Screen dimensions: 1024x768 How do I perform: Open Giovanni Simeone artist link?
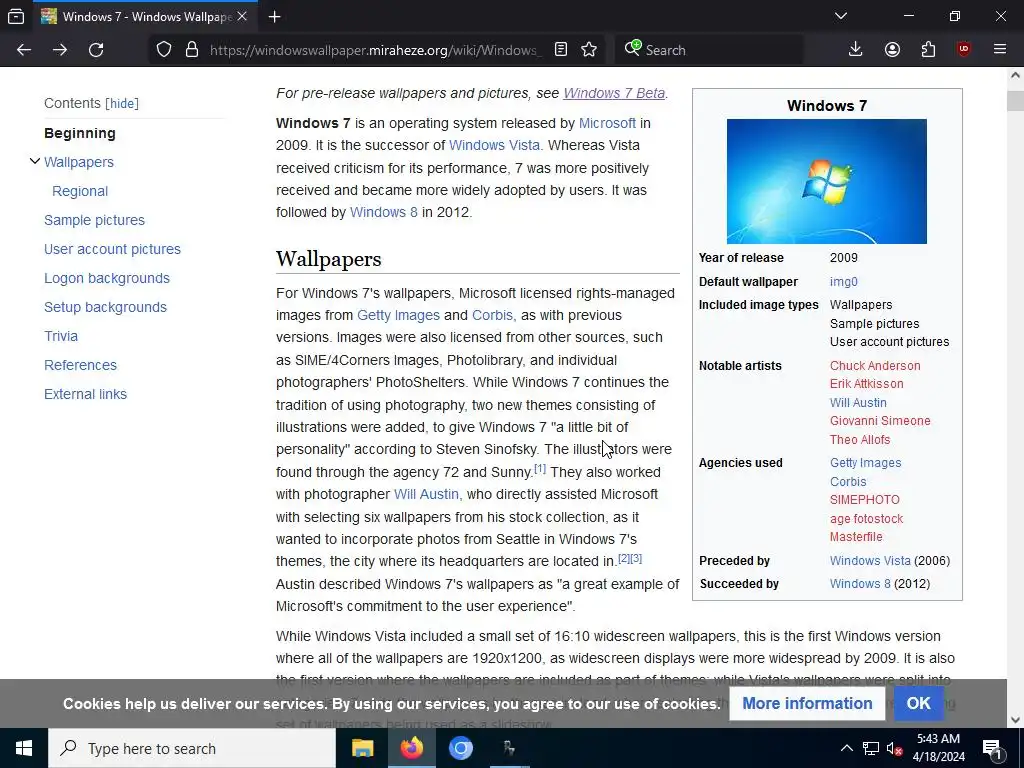pos(880,421)
